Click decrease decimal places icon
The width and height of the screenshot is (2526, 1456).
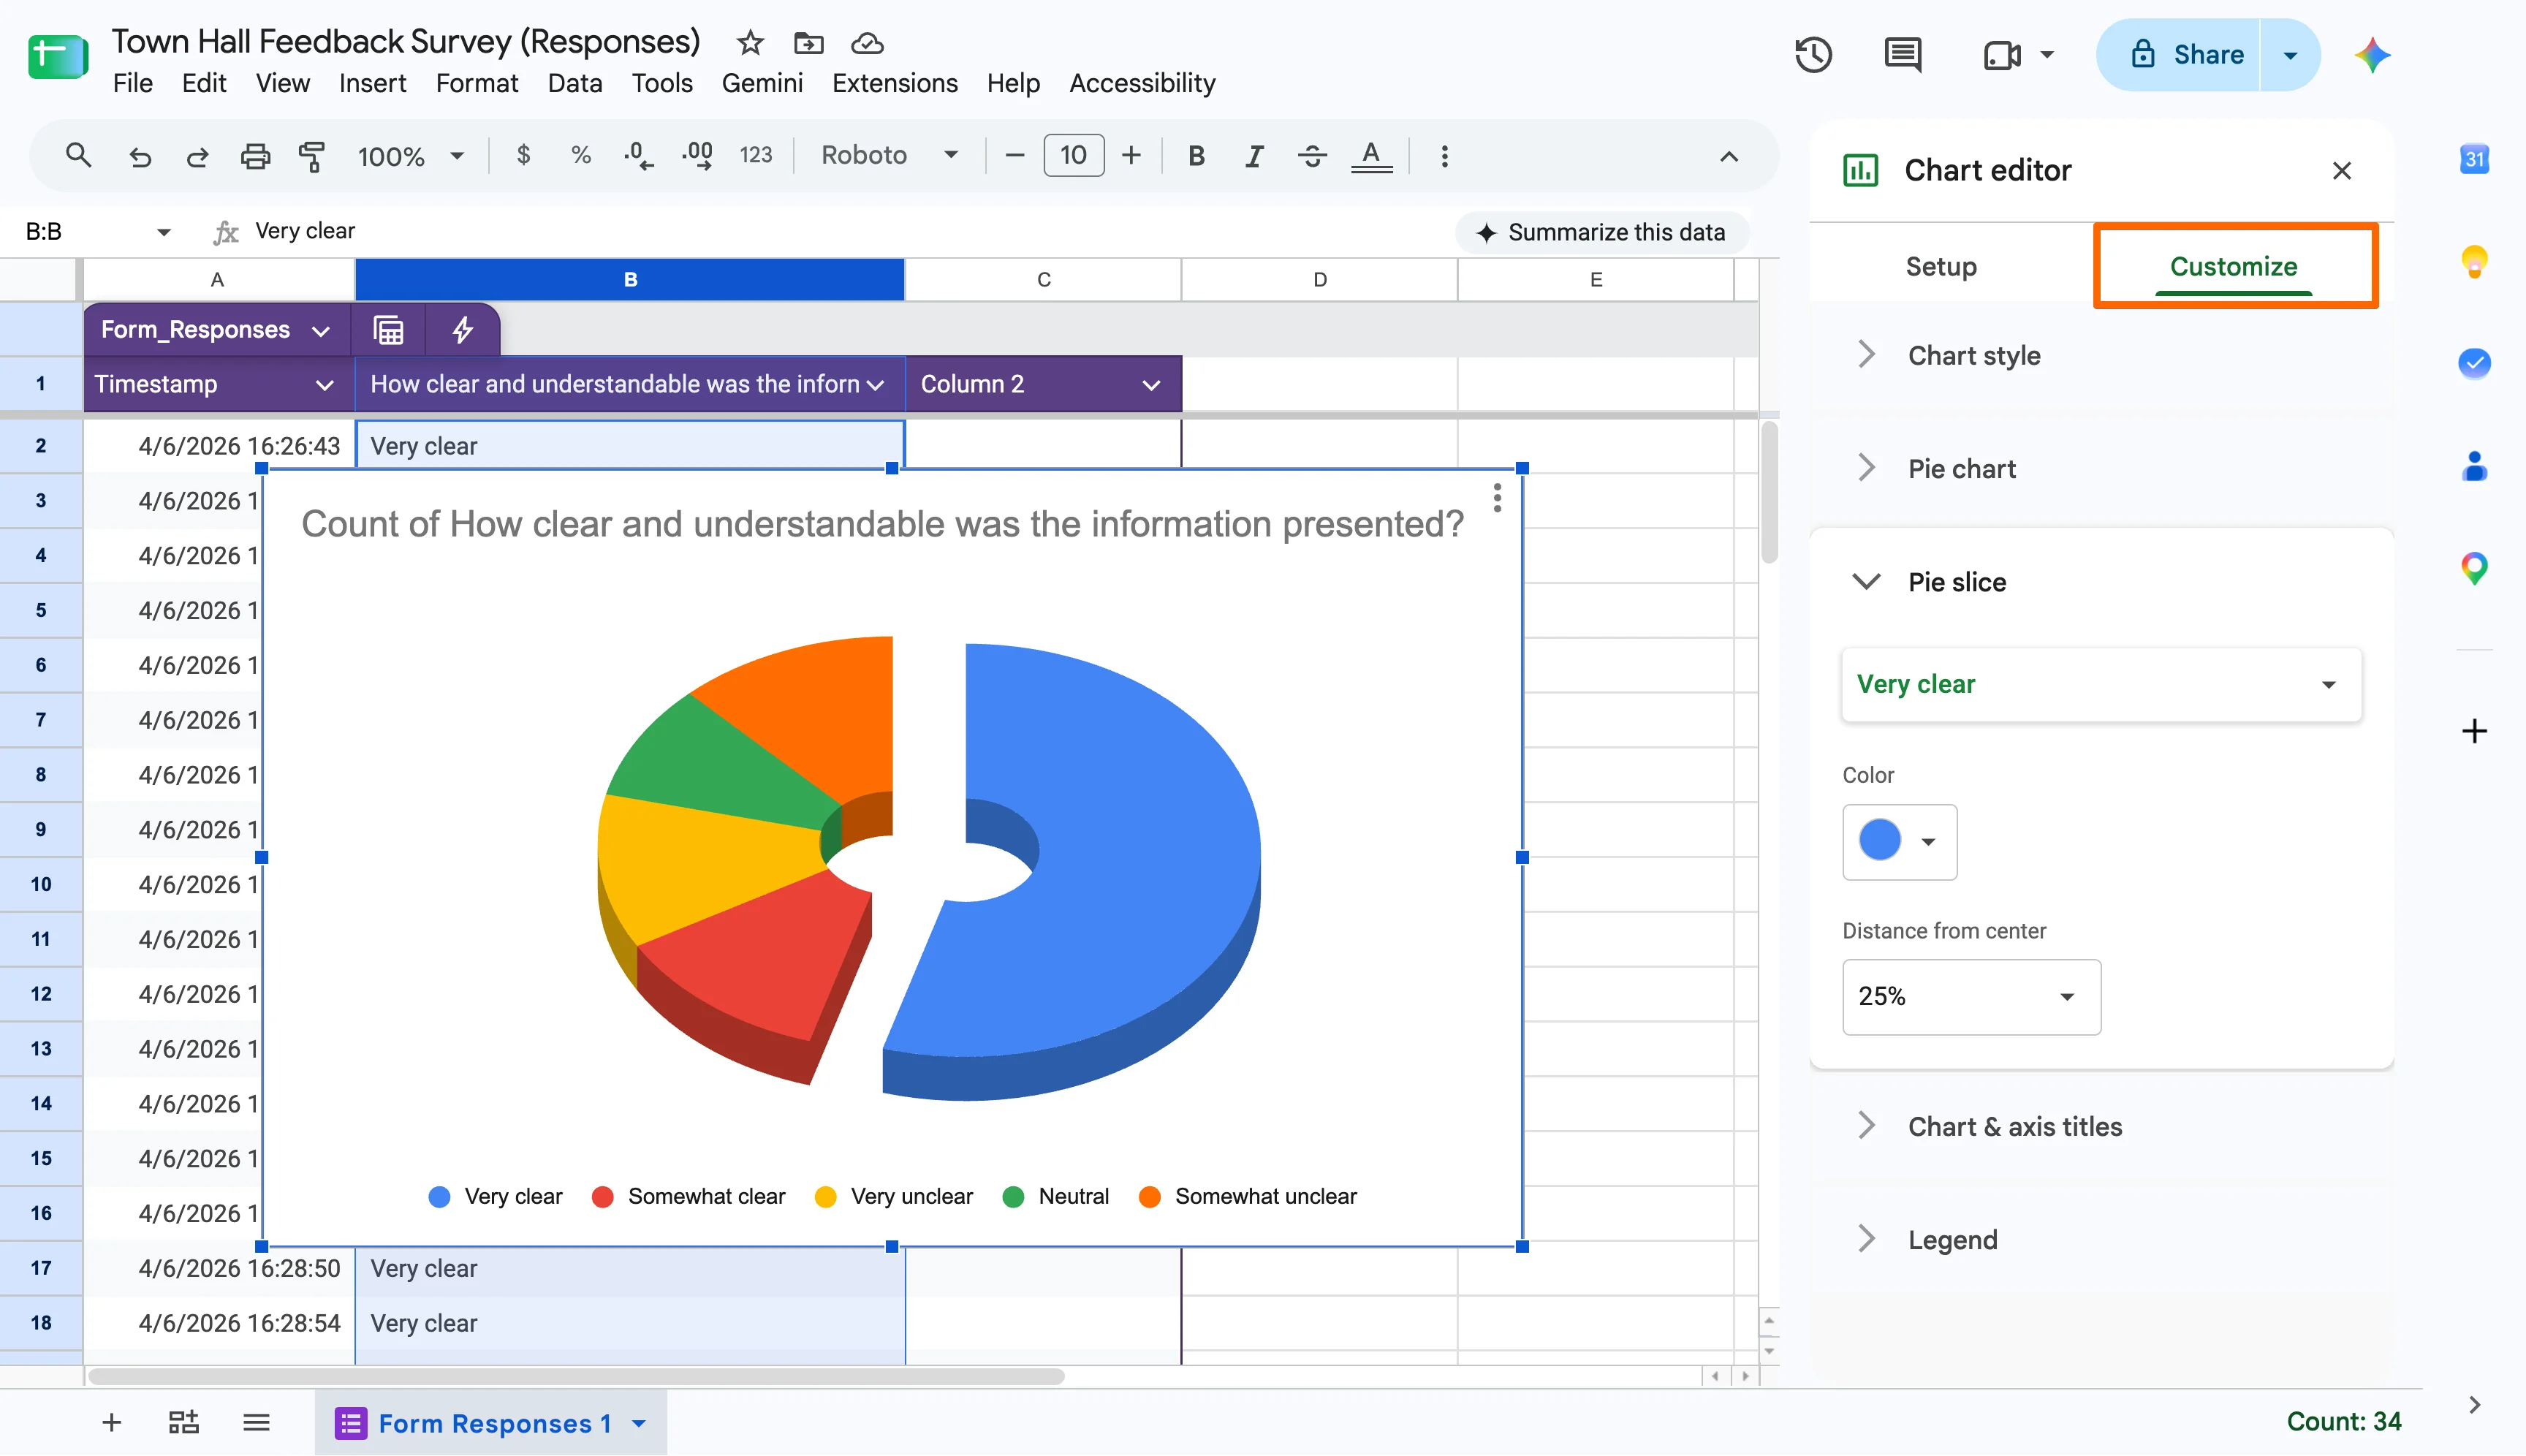tap(638, 155)
